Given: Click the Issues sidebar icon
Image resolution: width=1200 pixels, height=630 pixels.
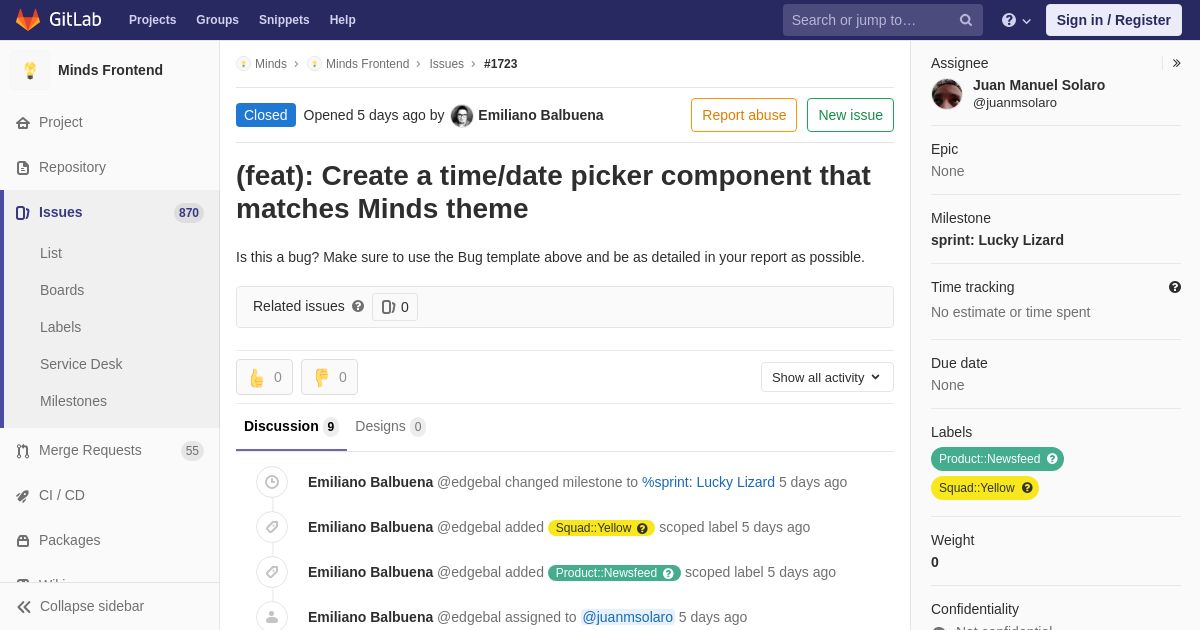Looking at the screenshot, I should [x=23, y=212].
